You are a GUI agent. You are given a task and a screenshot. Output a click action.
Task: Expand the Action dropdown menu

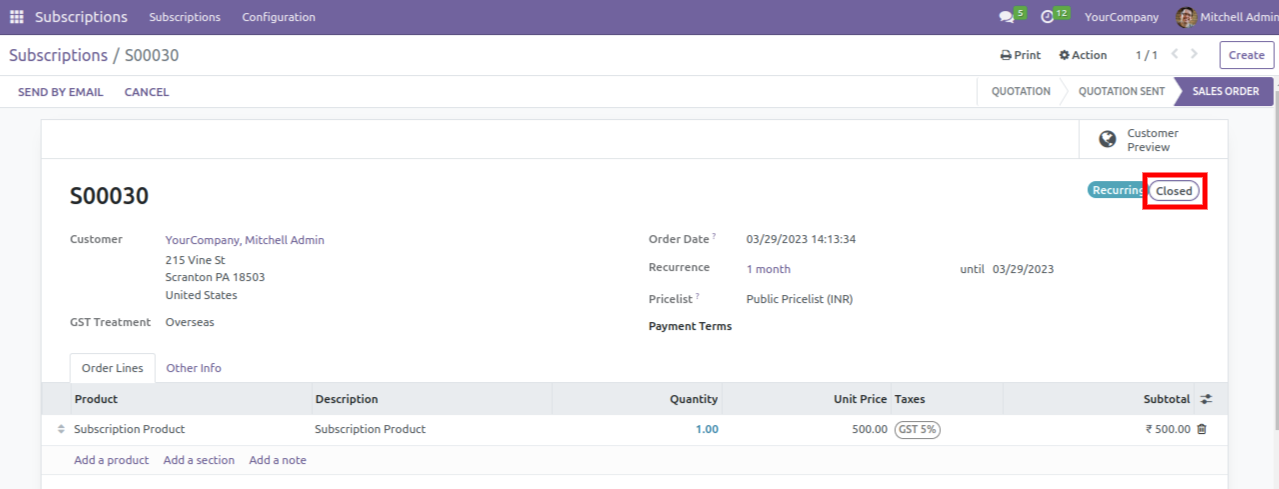(x=1083, y=55)
